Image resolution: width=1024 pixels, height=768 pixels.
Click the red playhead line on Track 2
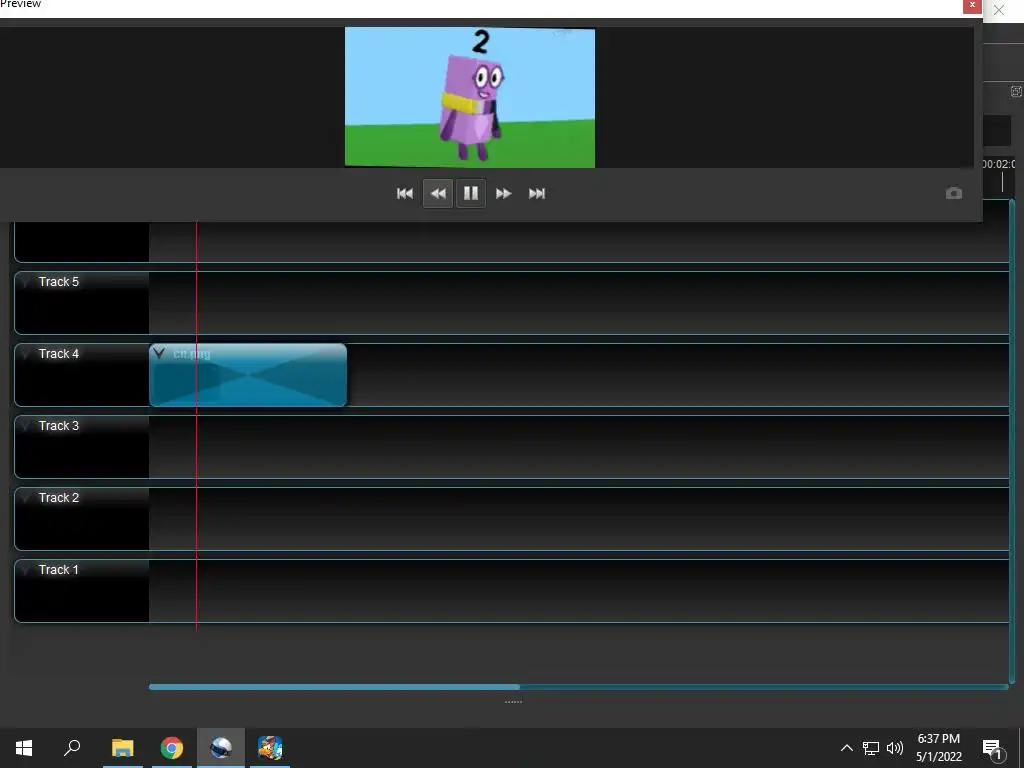tap(197, 519)
